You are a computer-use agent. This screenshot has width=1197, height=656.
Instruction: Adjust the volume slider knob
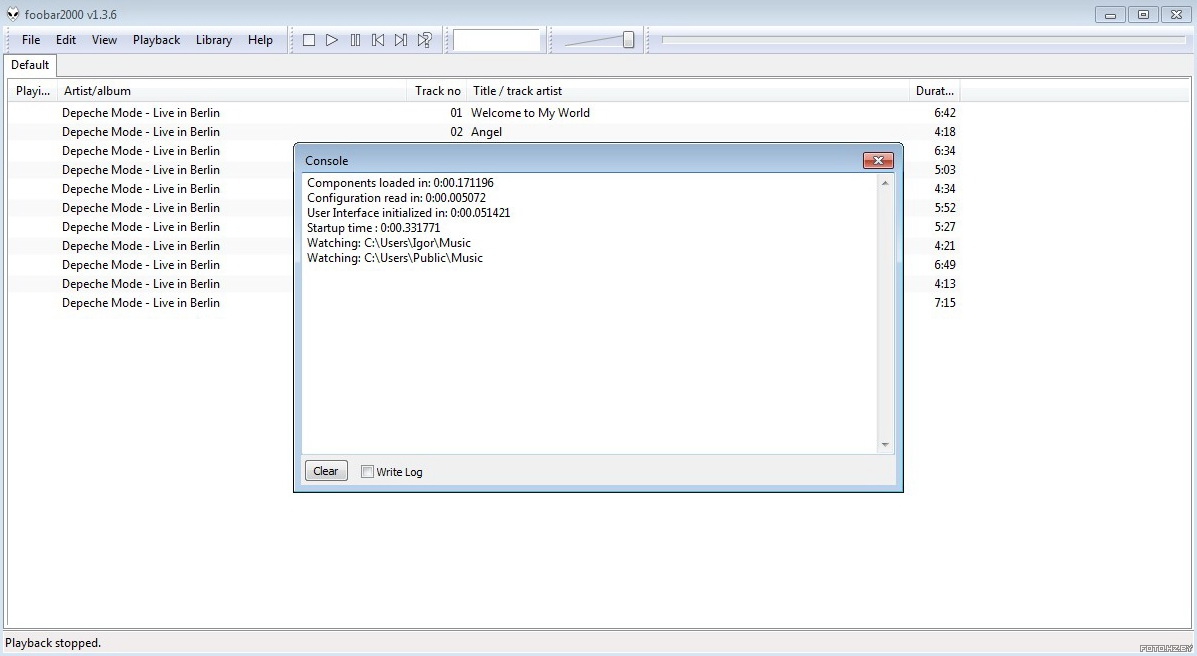(628, 40)
